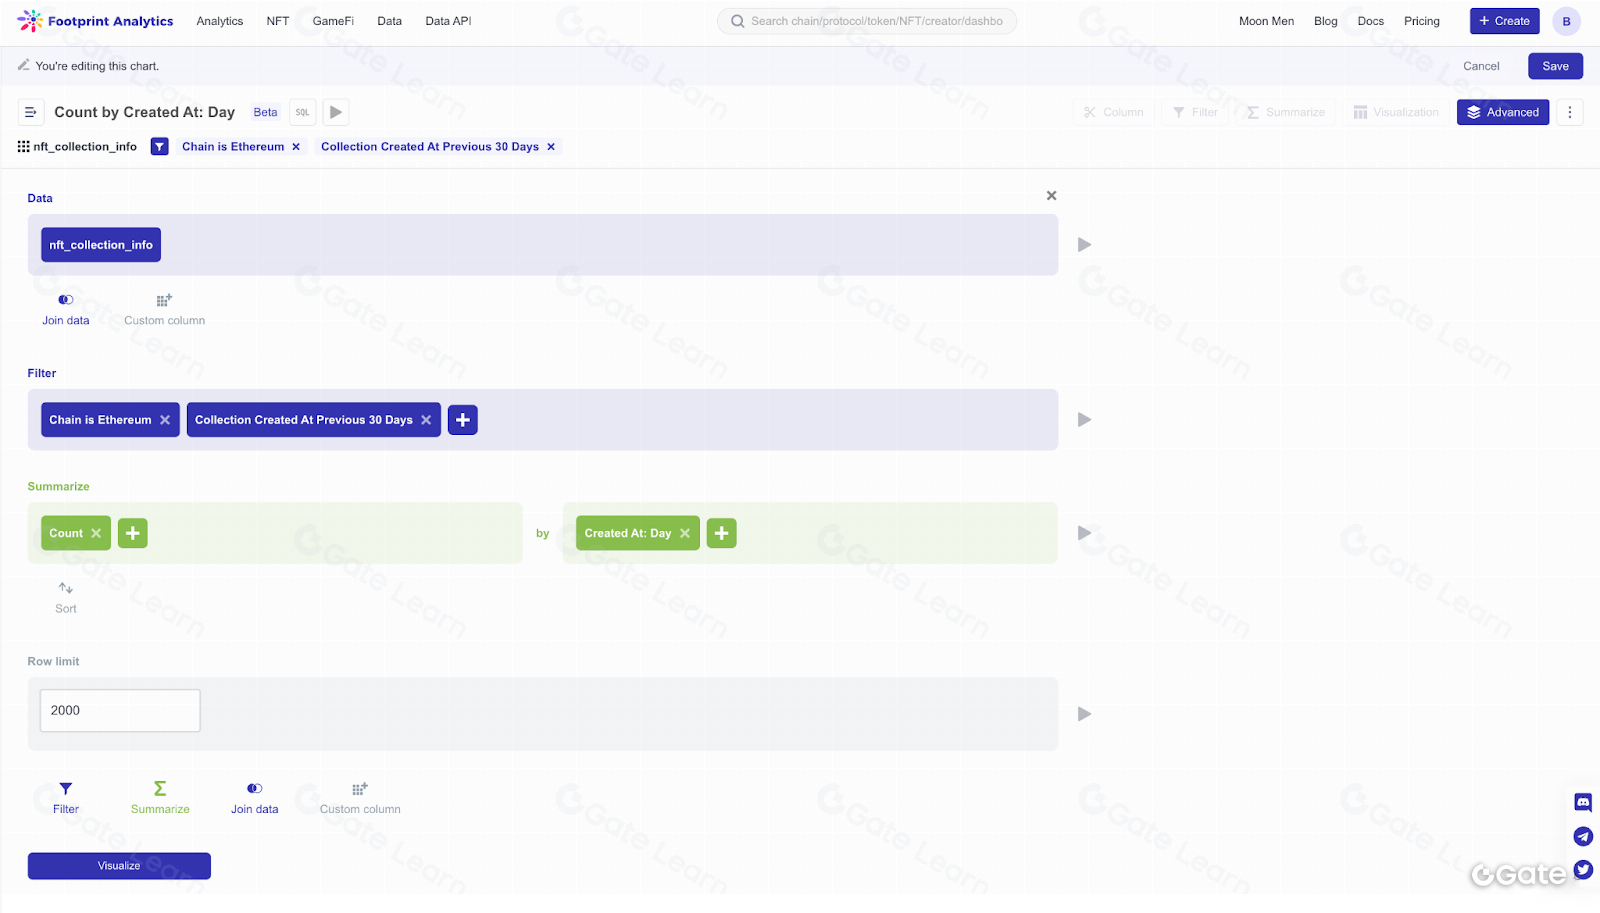Image resolution: width=1600 pixels, height=913 pixels.
Task: Open the Twitter link icon
Action: coord(1583,870)
